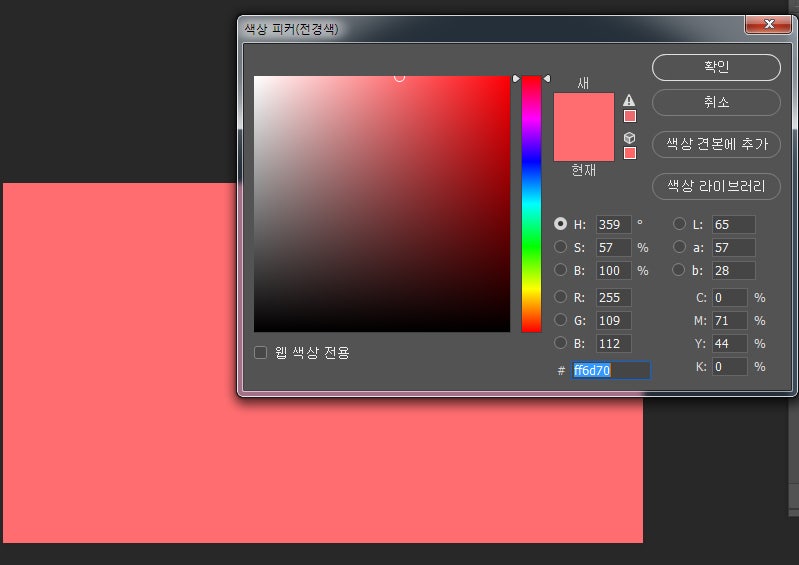Click the G field showing 109
The width and height of the screenshot is (799, 565).
[x=614, y=320]
